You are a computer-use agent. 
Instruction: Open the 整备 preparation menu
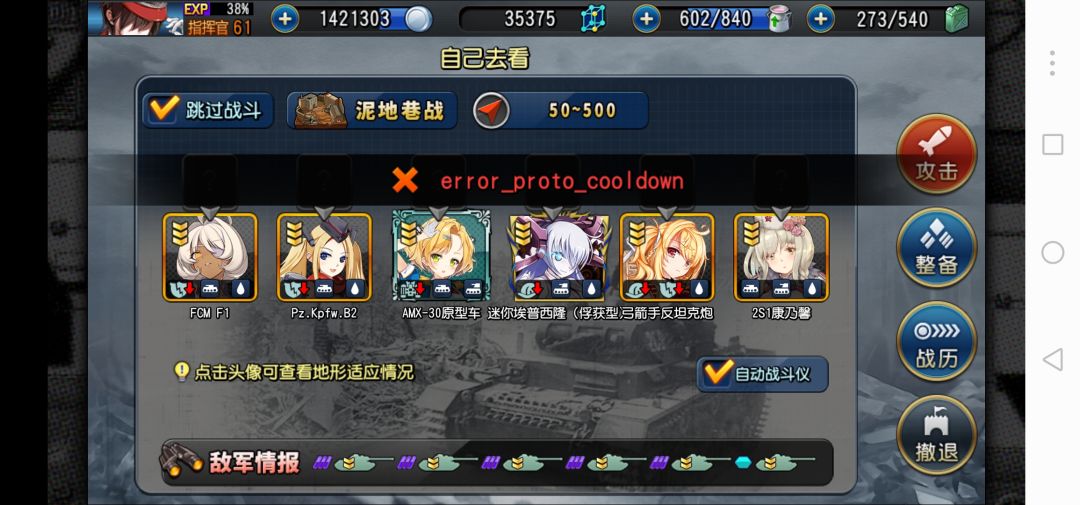tap(936, 247)
